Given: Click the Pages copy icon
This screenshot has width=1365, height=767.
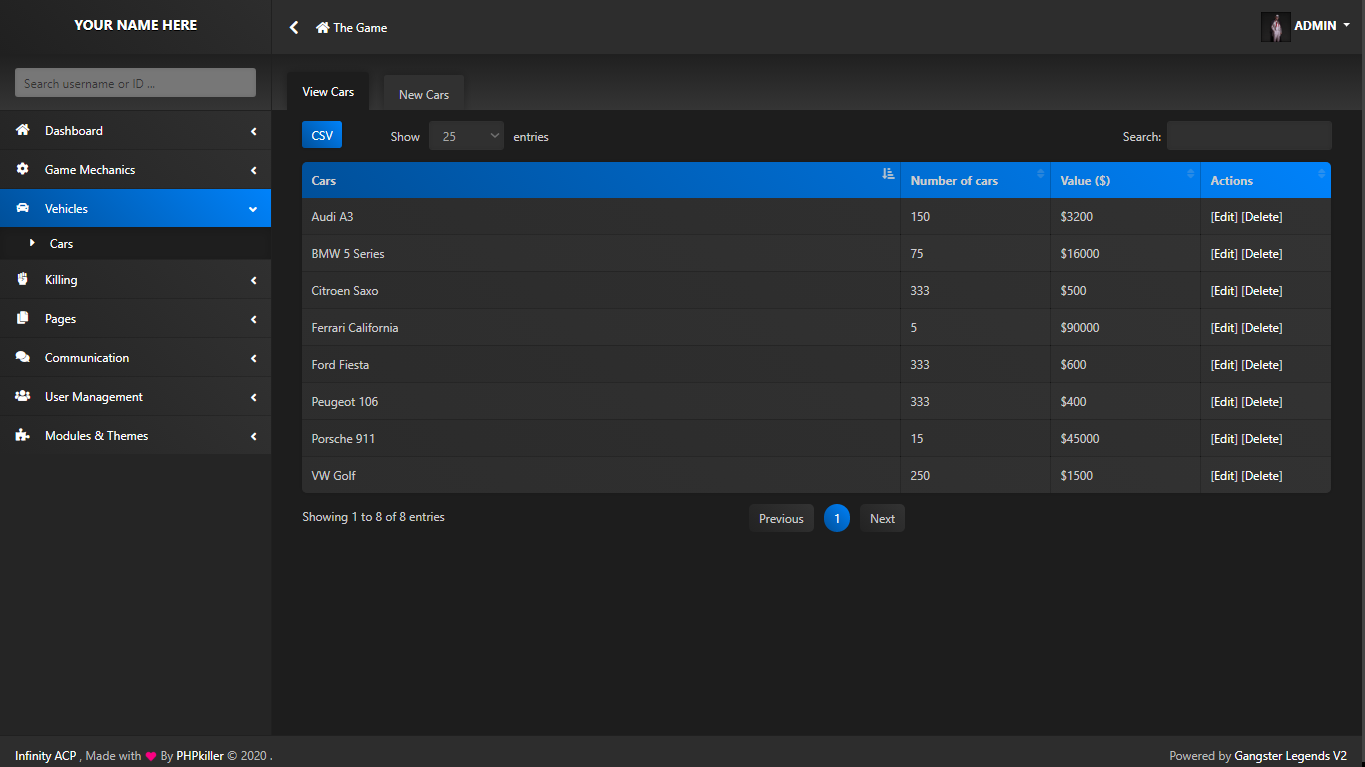Looking at the screenshot, I should pos(22,319).
